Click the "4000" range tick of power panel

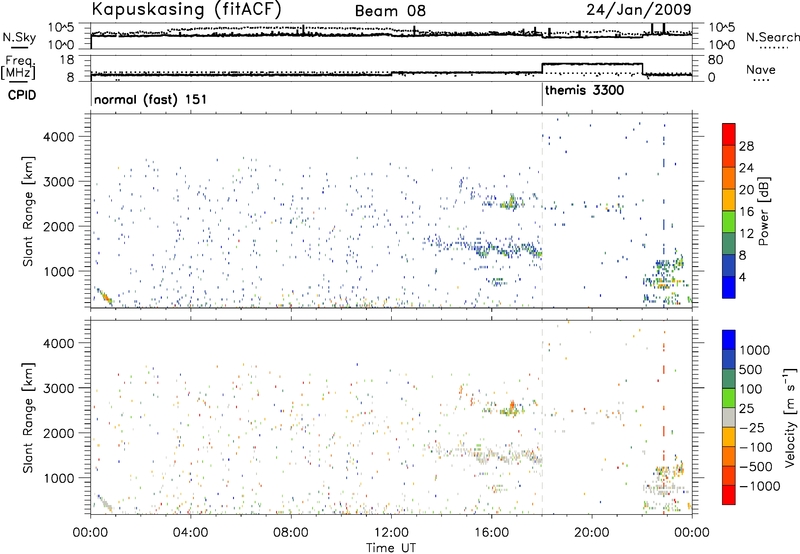point(60,137)
